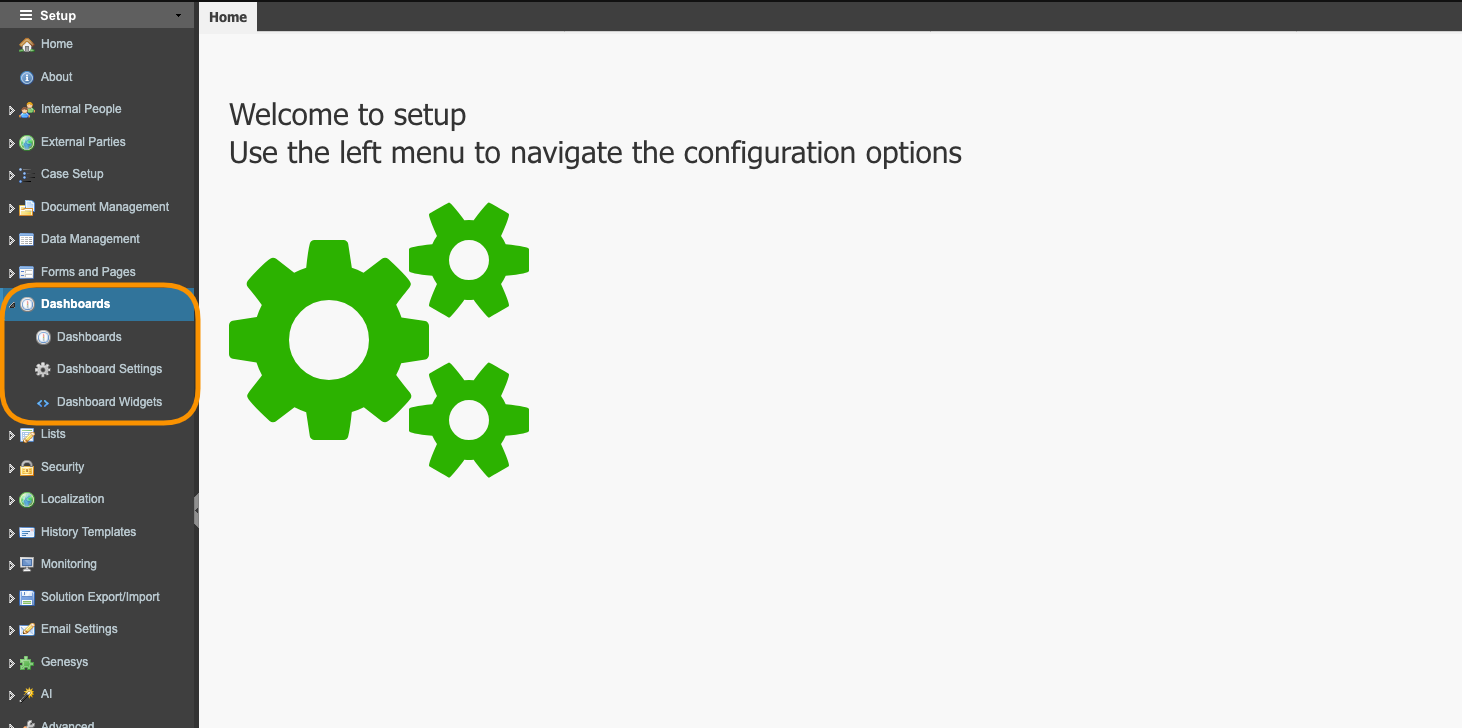Click the Dashboard Widgets code icon
1462x728 pixels.
[42, 403]
